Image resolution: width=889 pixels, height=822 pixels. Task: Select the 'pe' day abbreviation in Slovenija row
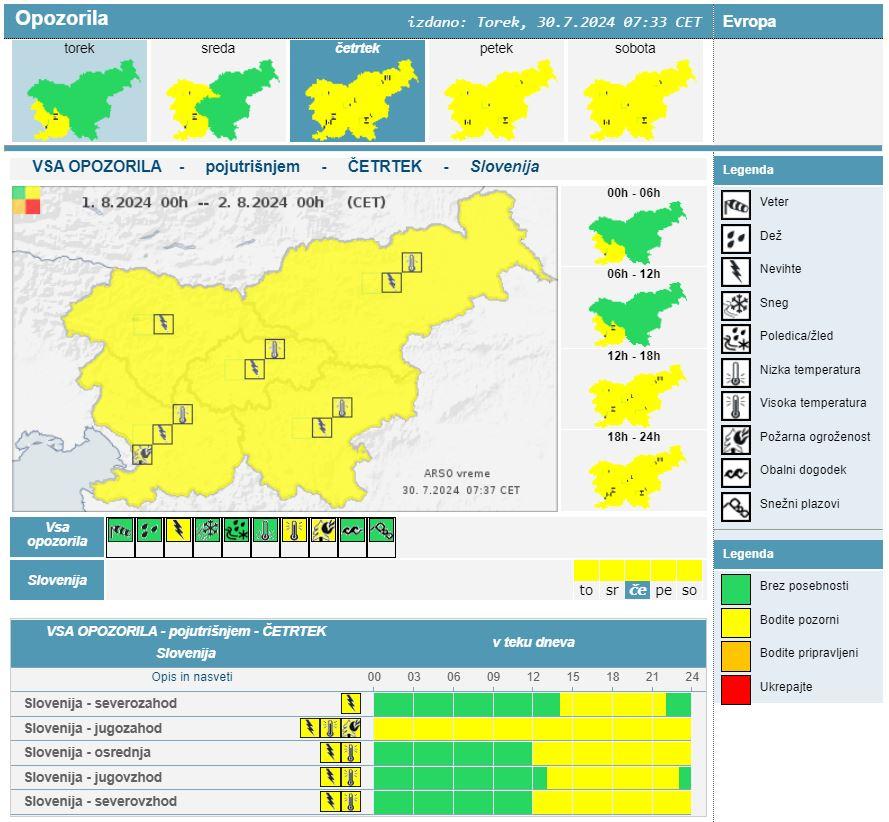click(663, 590)
